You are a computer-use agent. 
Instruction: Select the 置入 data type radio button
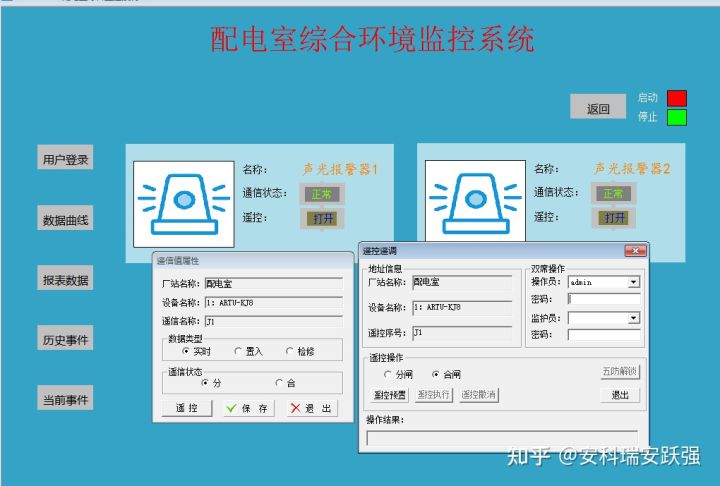click(238, 351)
